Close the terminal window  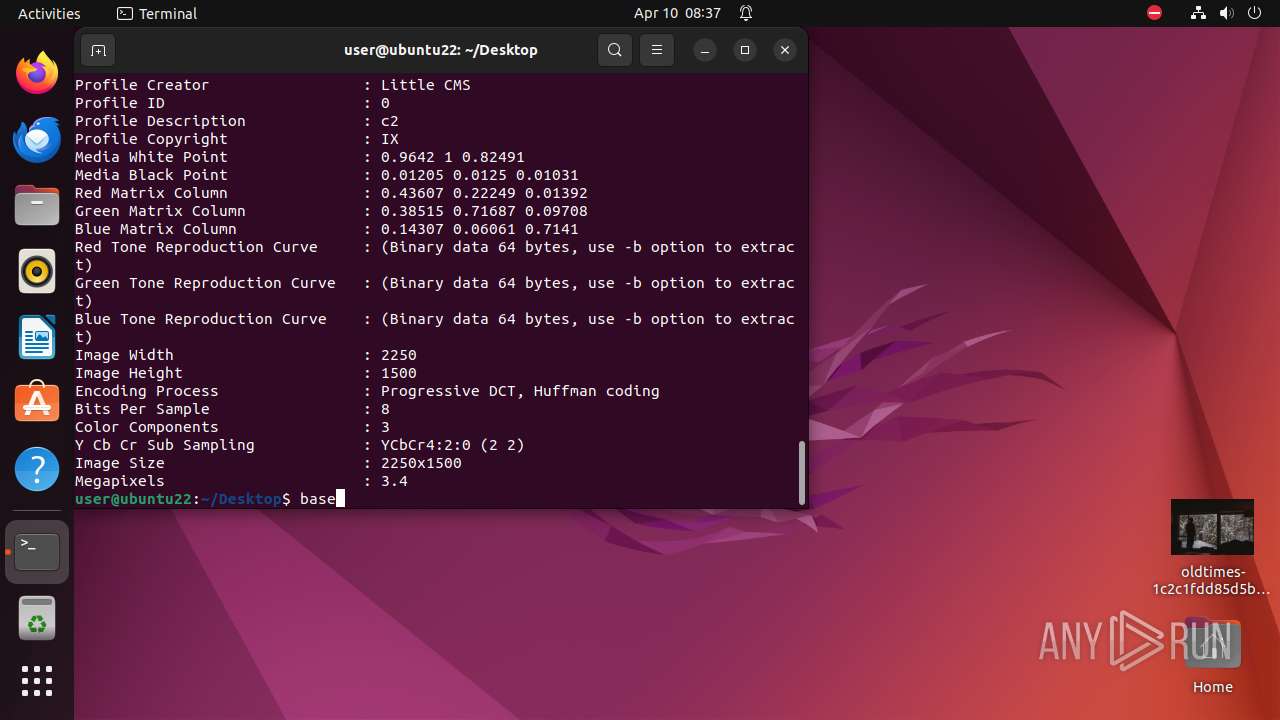(785, 50)
